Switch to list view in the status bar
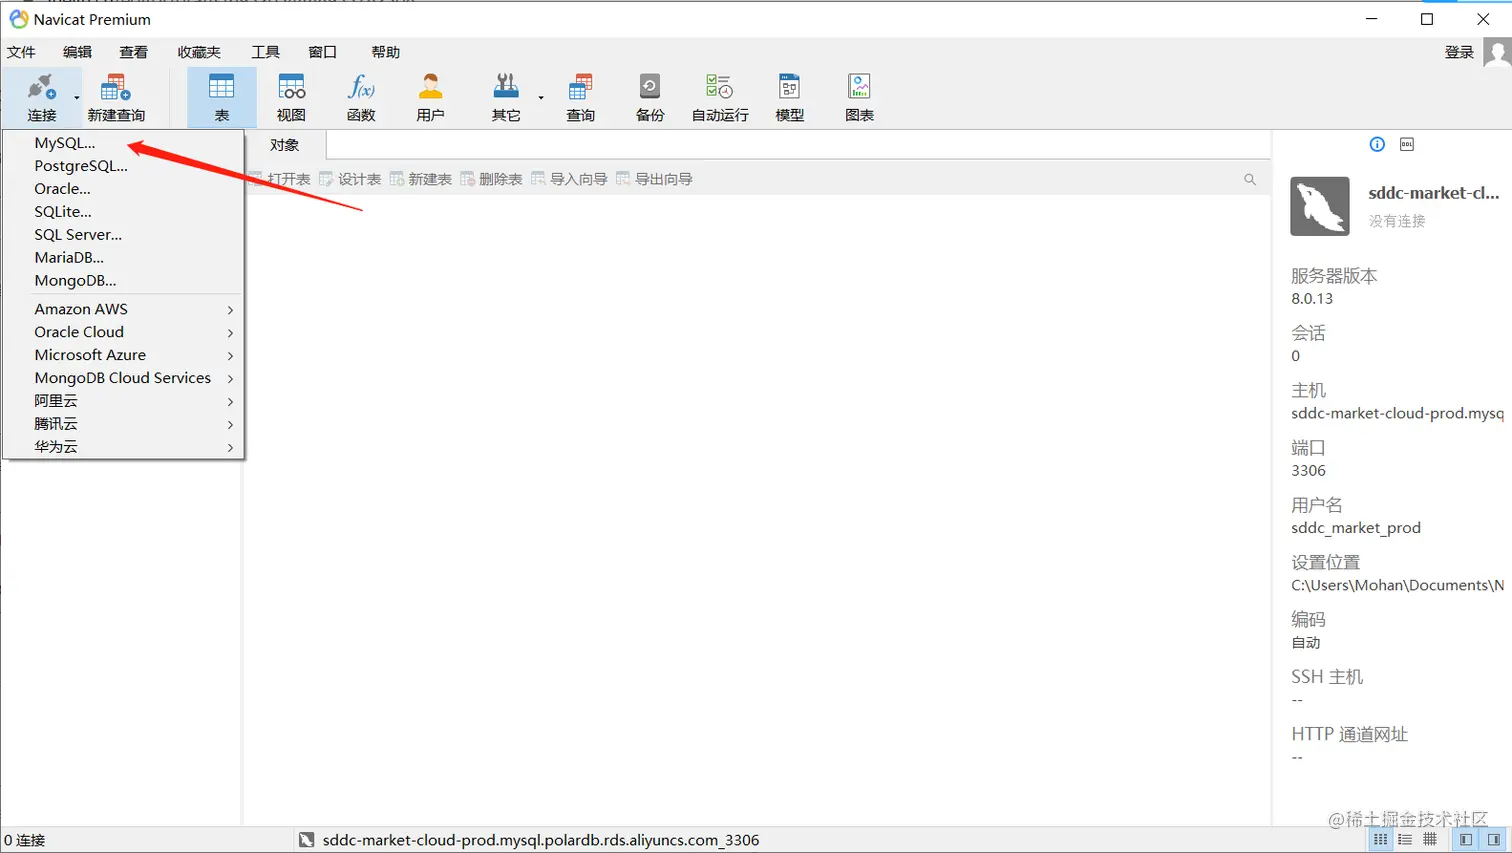This screenshot has width=1512, height=853. point(1405,840)
